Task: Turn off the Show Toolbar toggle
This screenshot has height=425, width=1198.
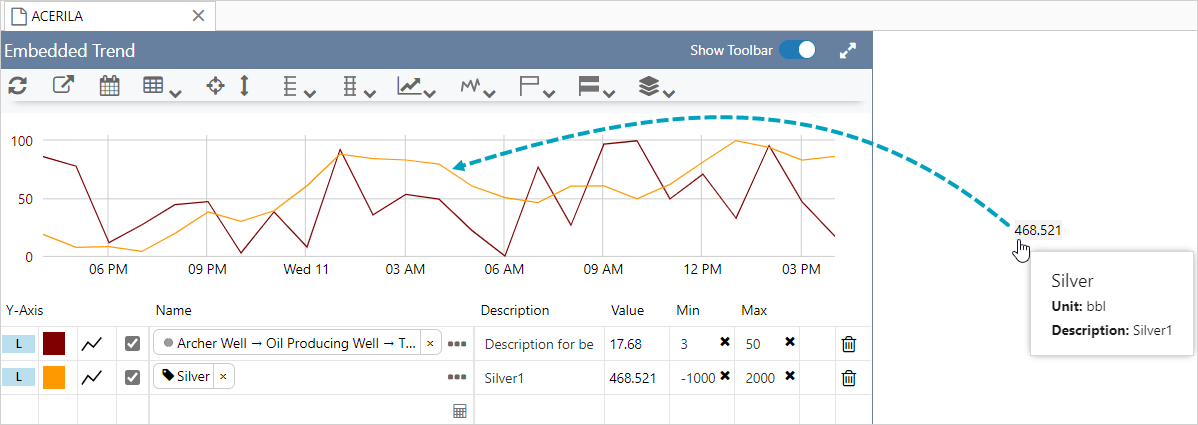Action: [x=798, y=51]
